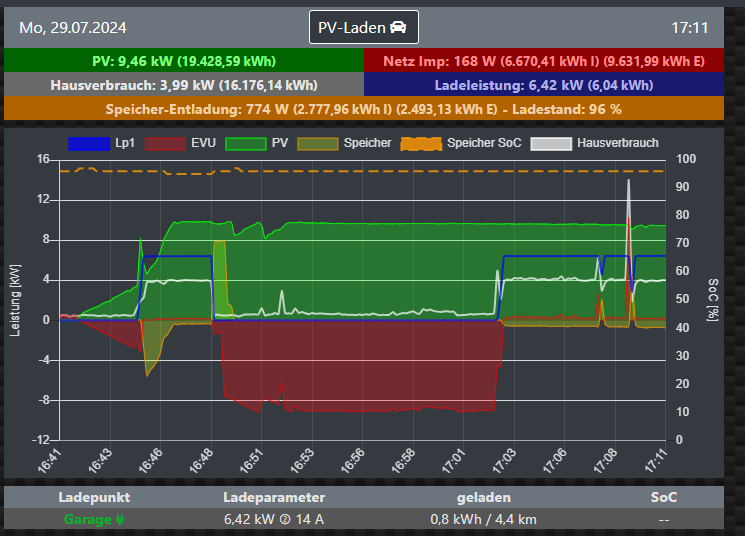Open the Garage charge point link

point(88,519)
